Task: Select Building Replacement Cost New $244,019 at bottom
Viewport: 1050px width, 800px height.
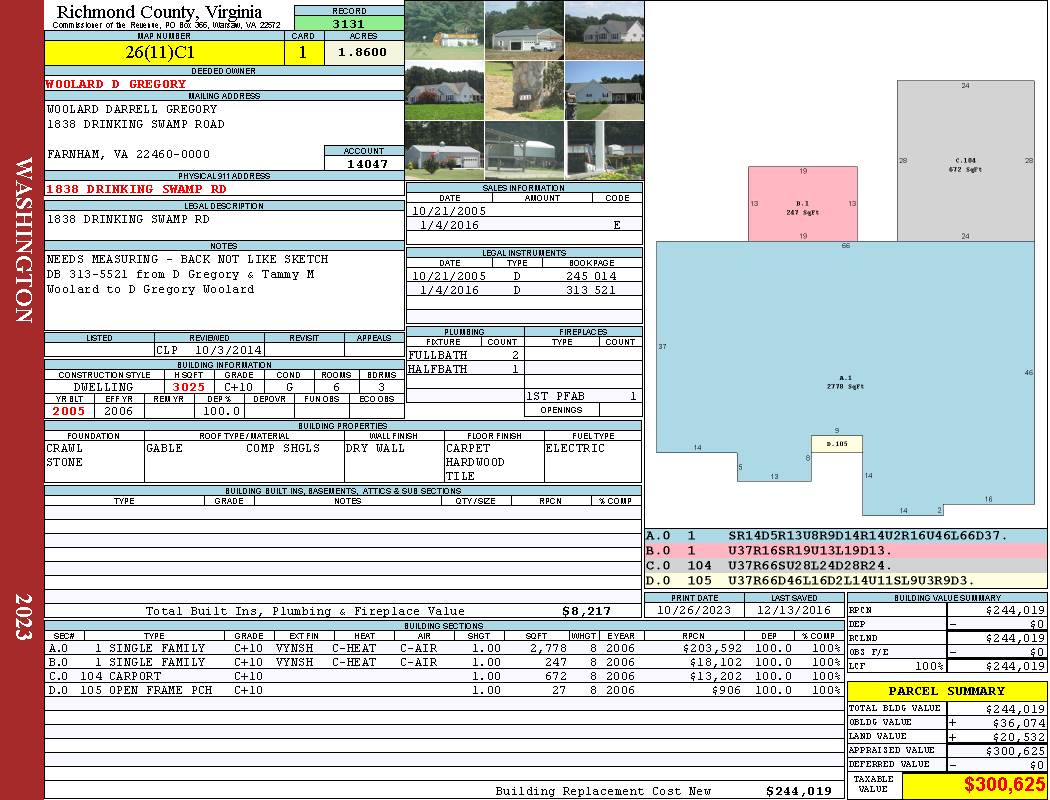Action: click(799, 791)
